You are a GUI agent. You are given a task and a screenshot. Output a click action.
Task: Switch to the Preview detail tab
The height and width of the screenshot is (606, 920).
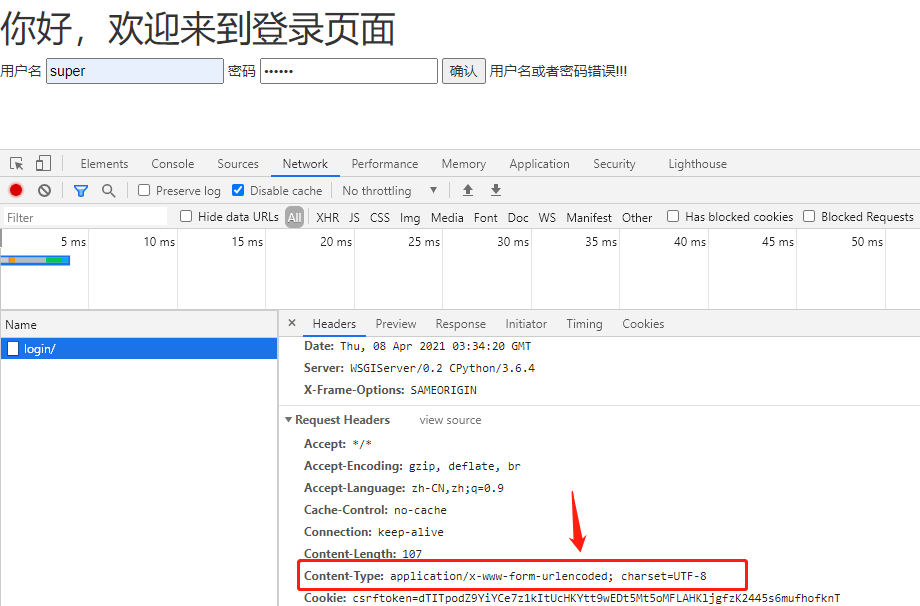click(396, 324)
